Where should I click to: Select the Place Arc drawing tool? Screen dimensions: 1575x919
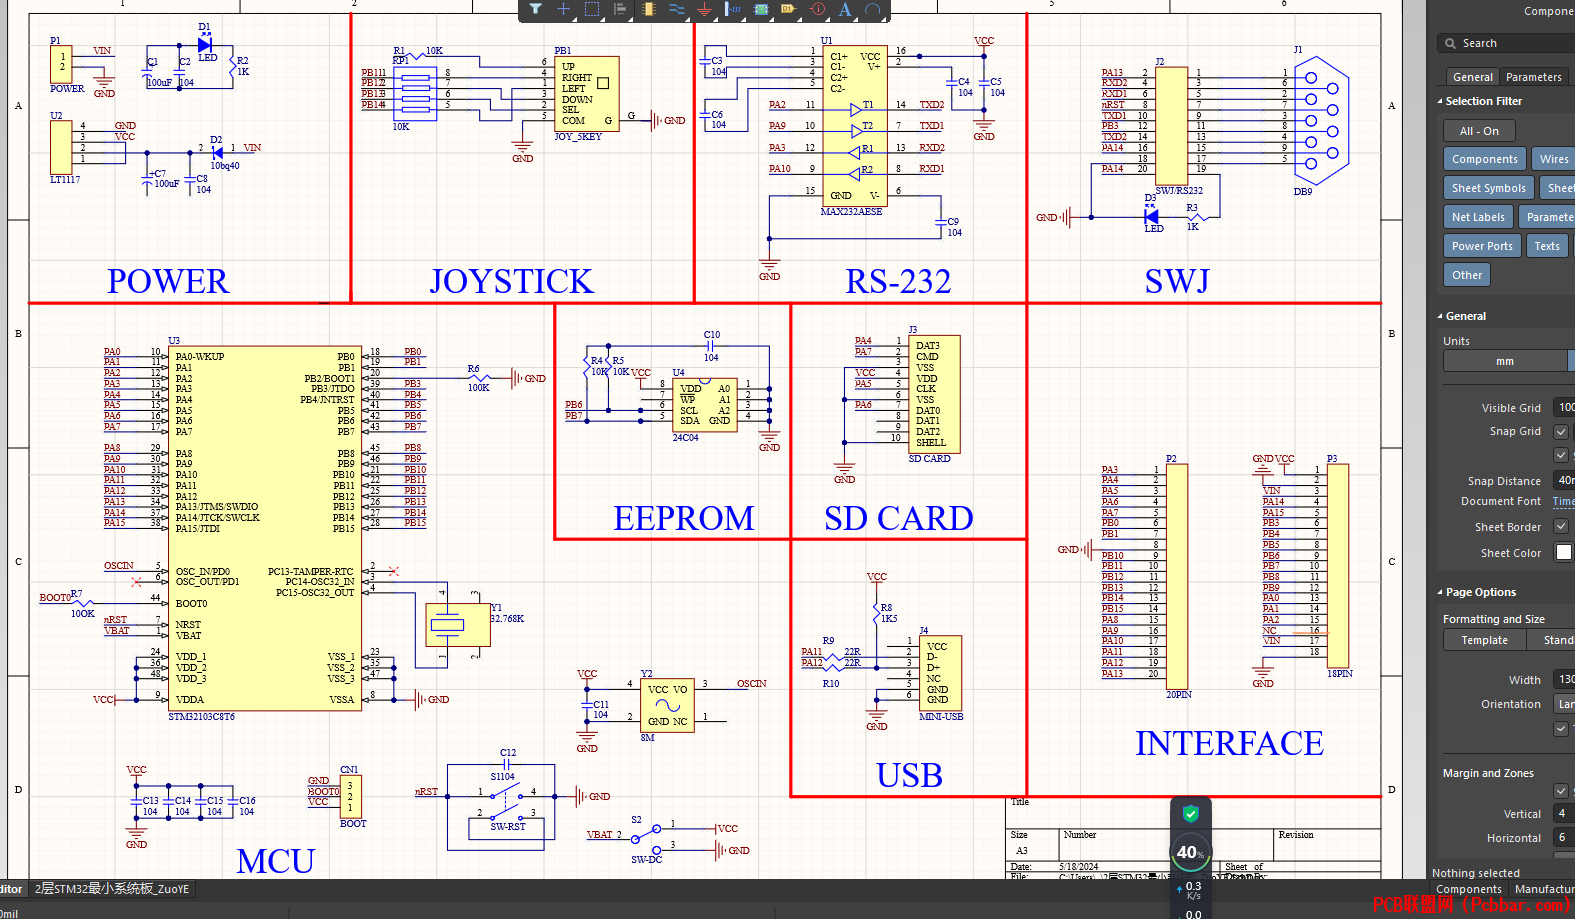[873, 9]
